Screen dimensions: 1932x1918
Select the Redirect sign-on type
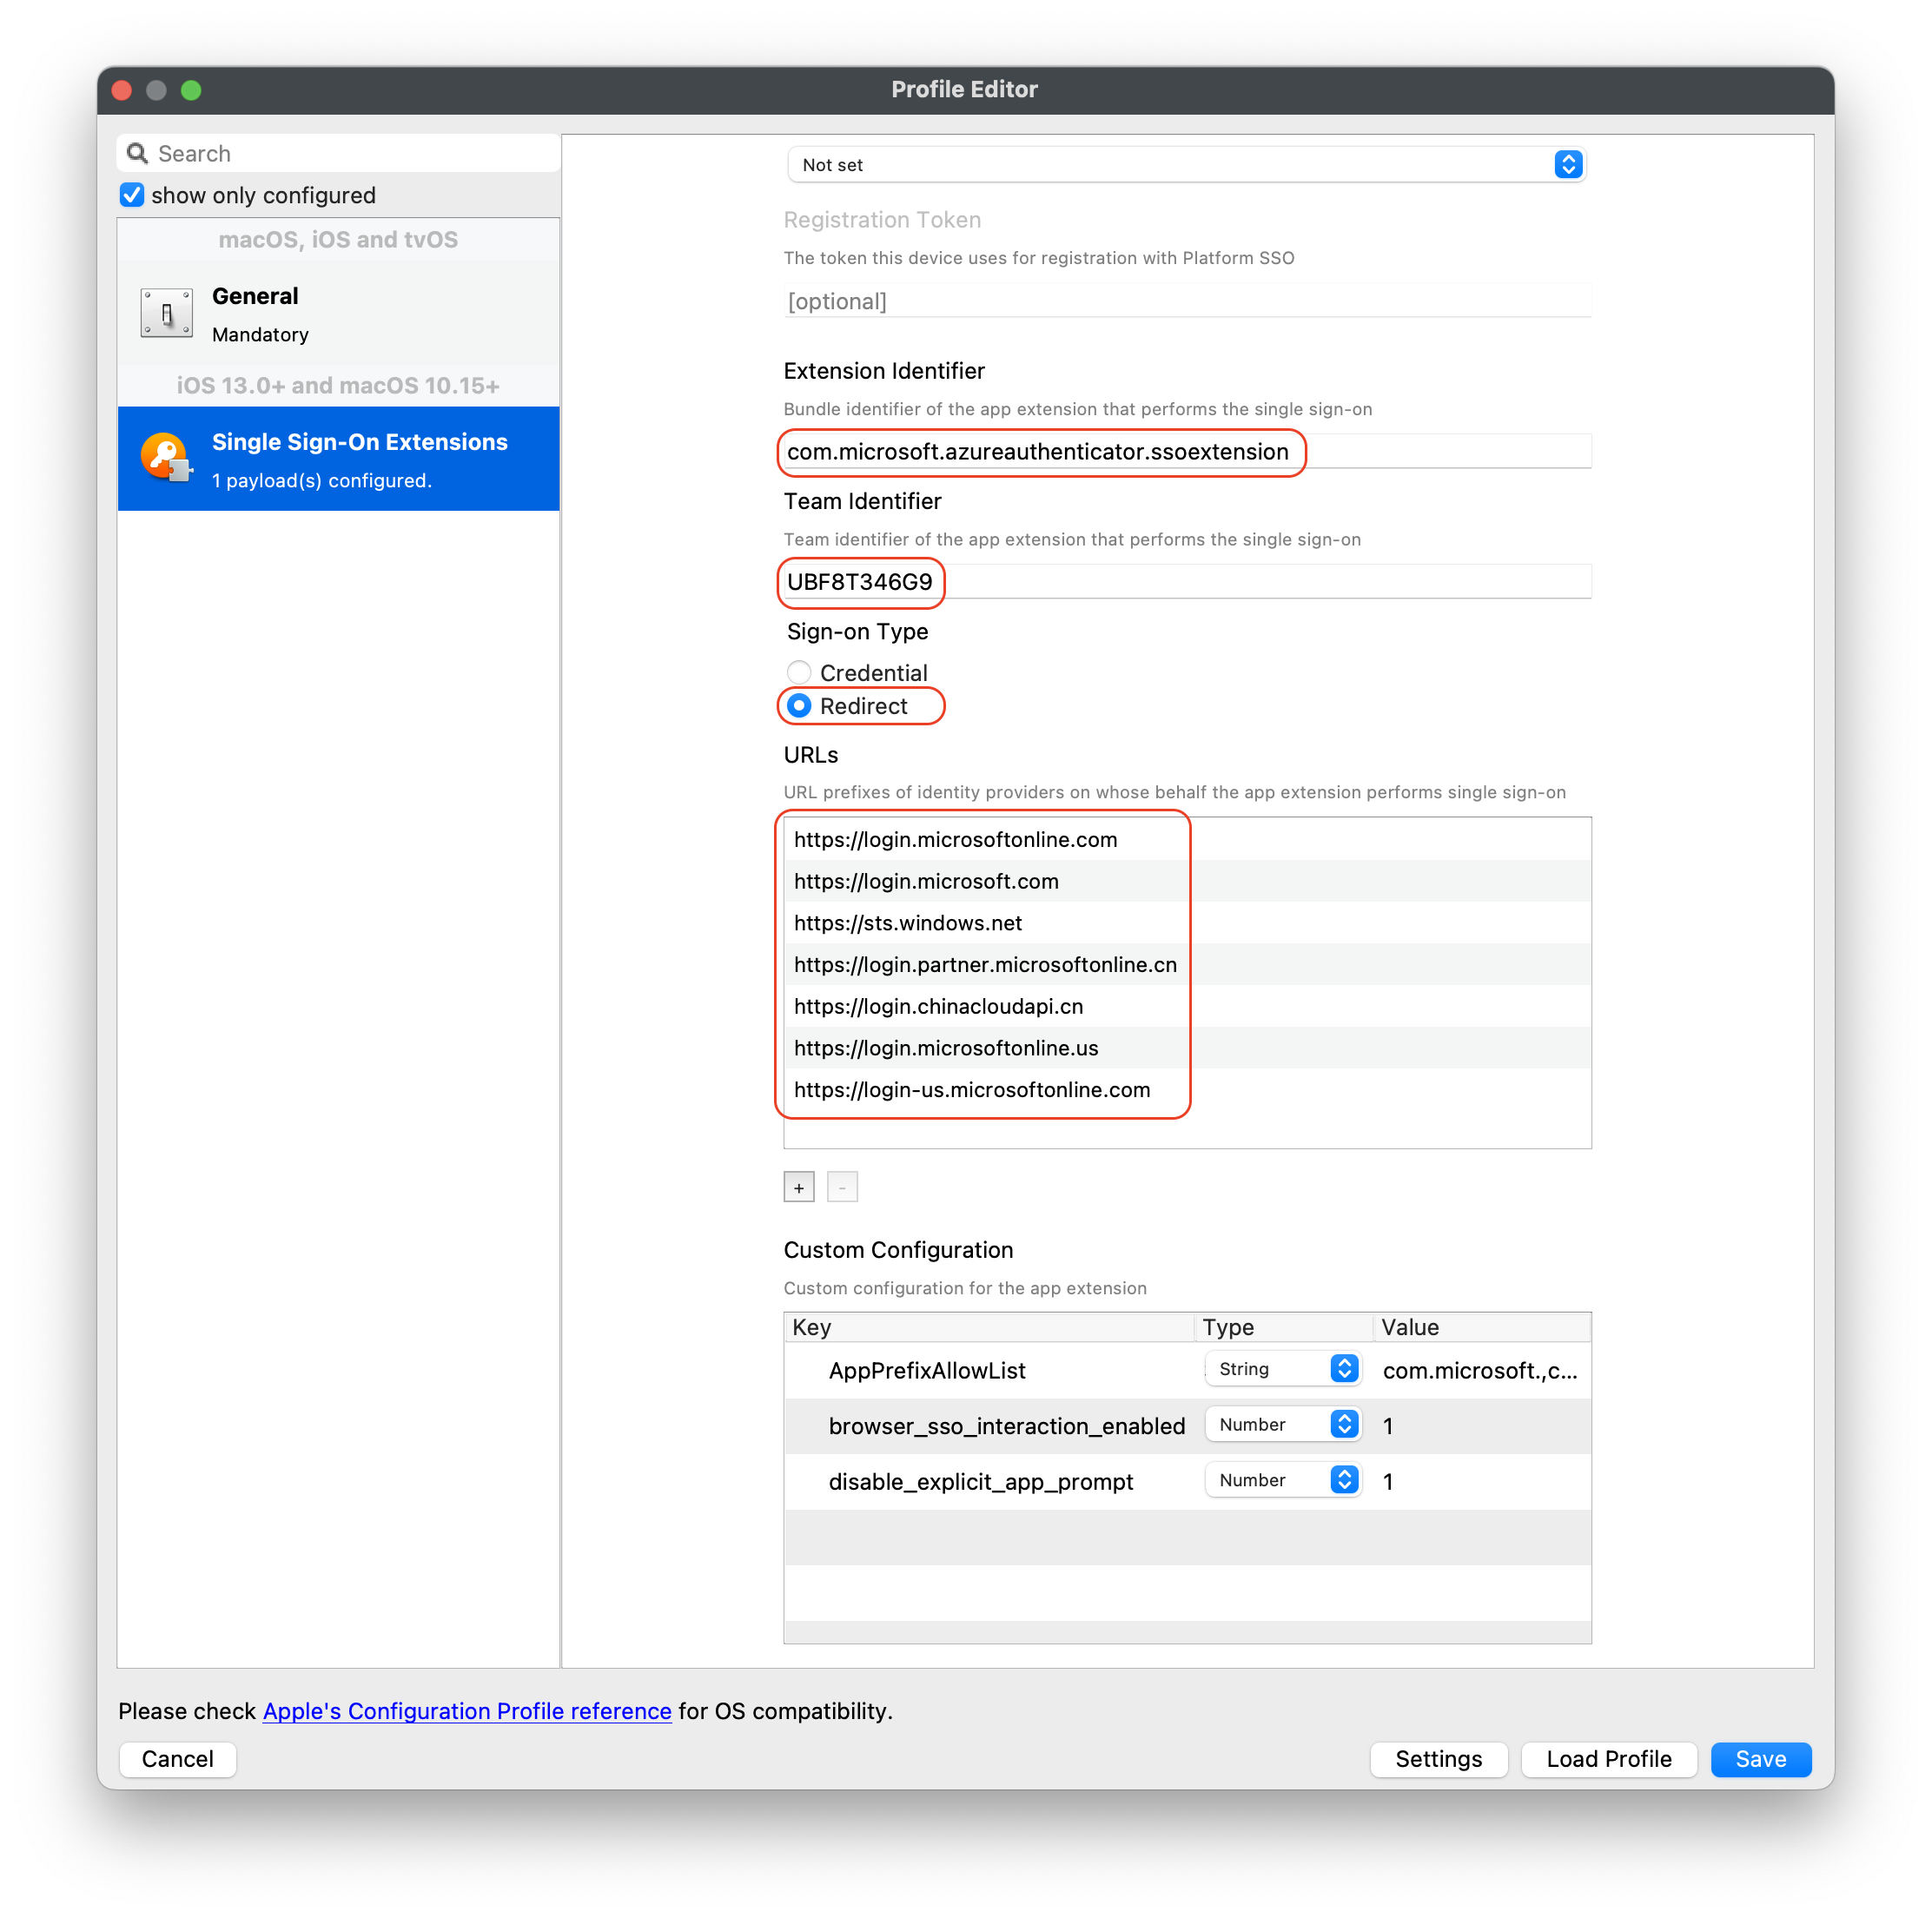click(x=798, y=706)
